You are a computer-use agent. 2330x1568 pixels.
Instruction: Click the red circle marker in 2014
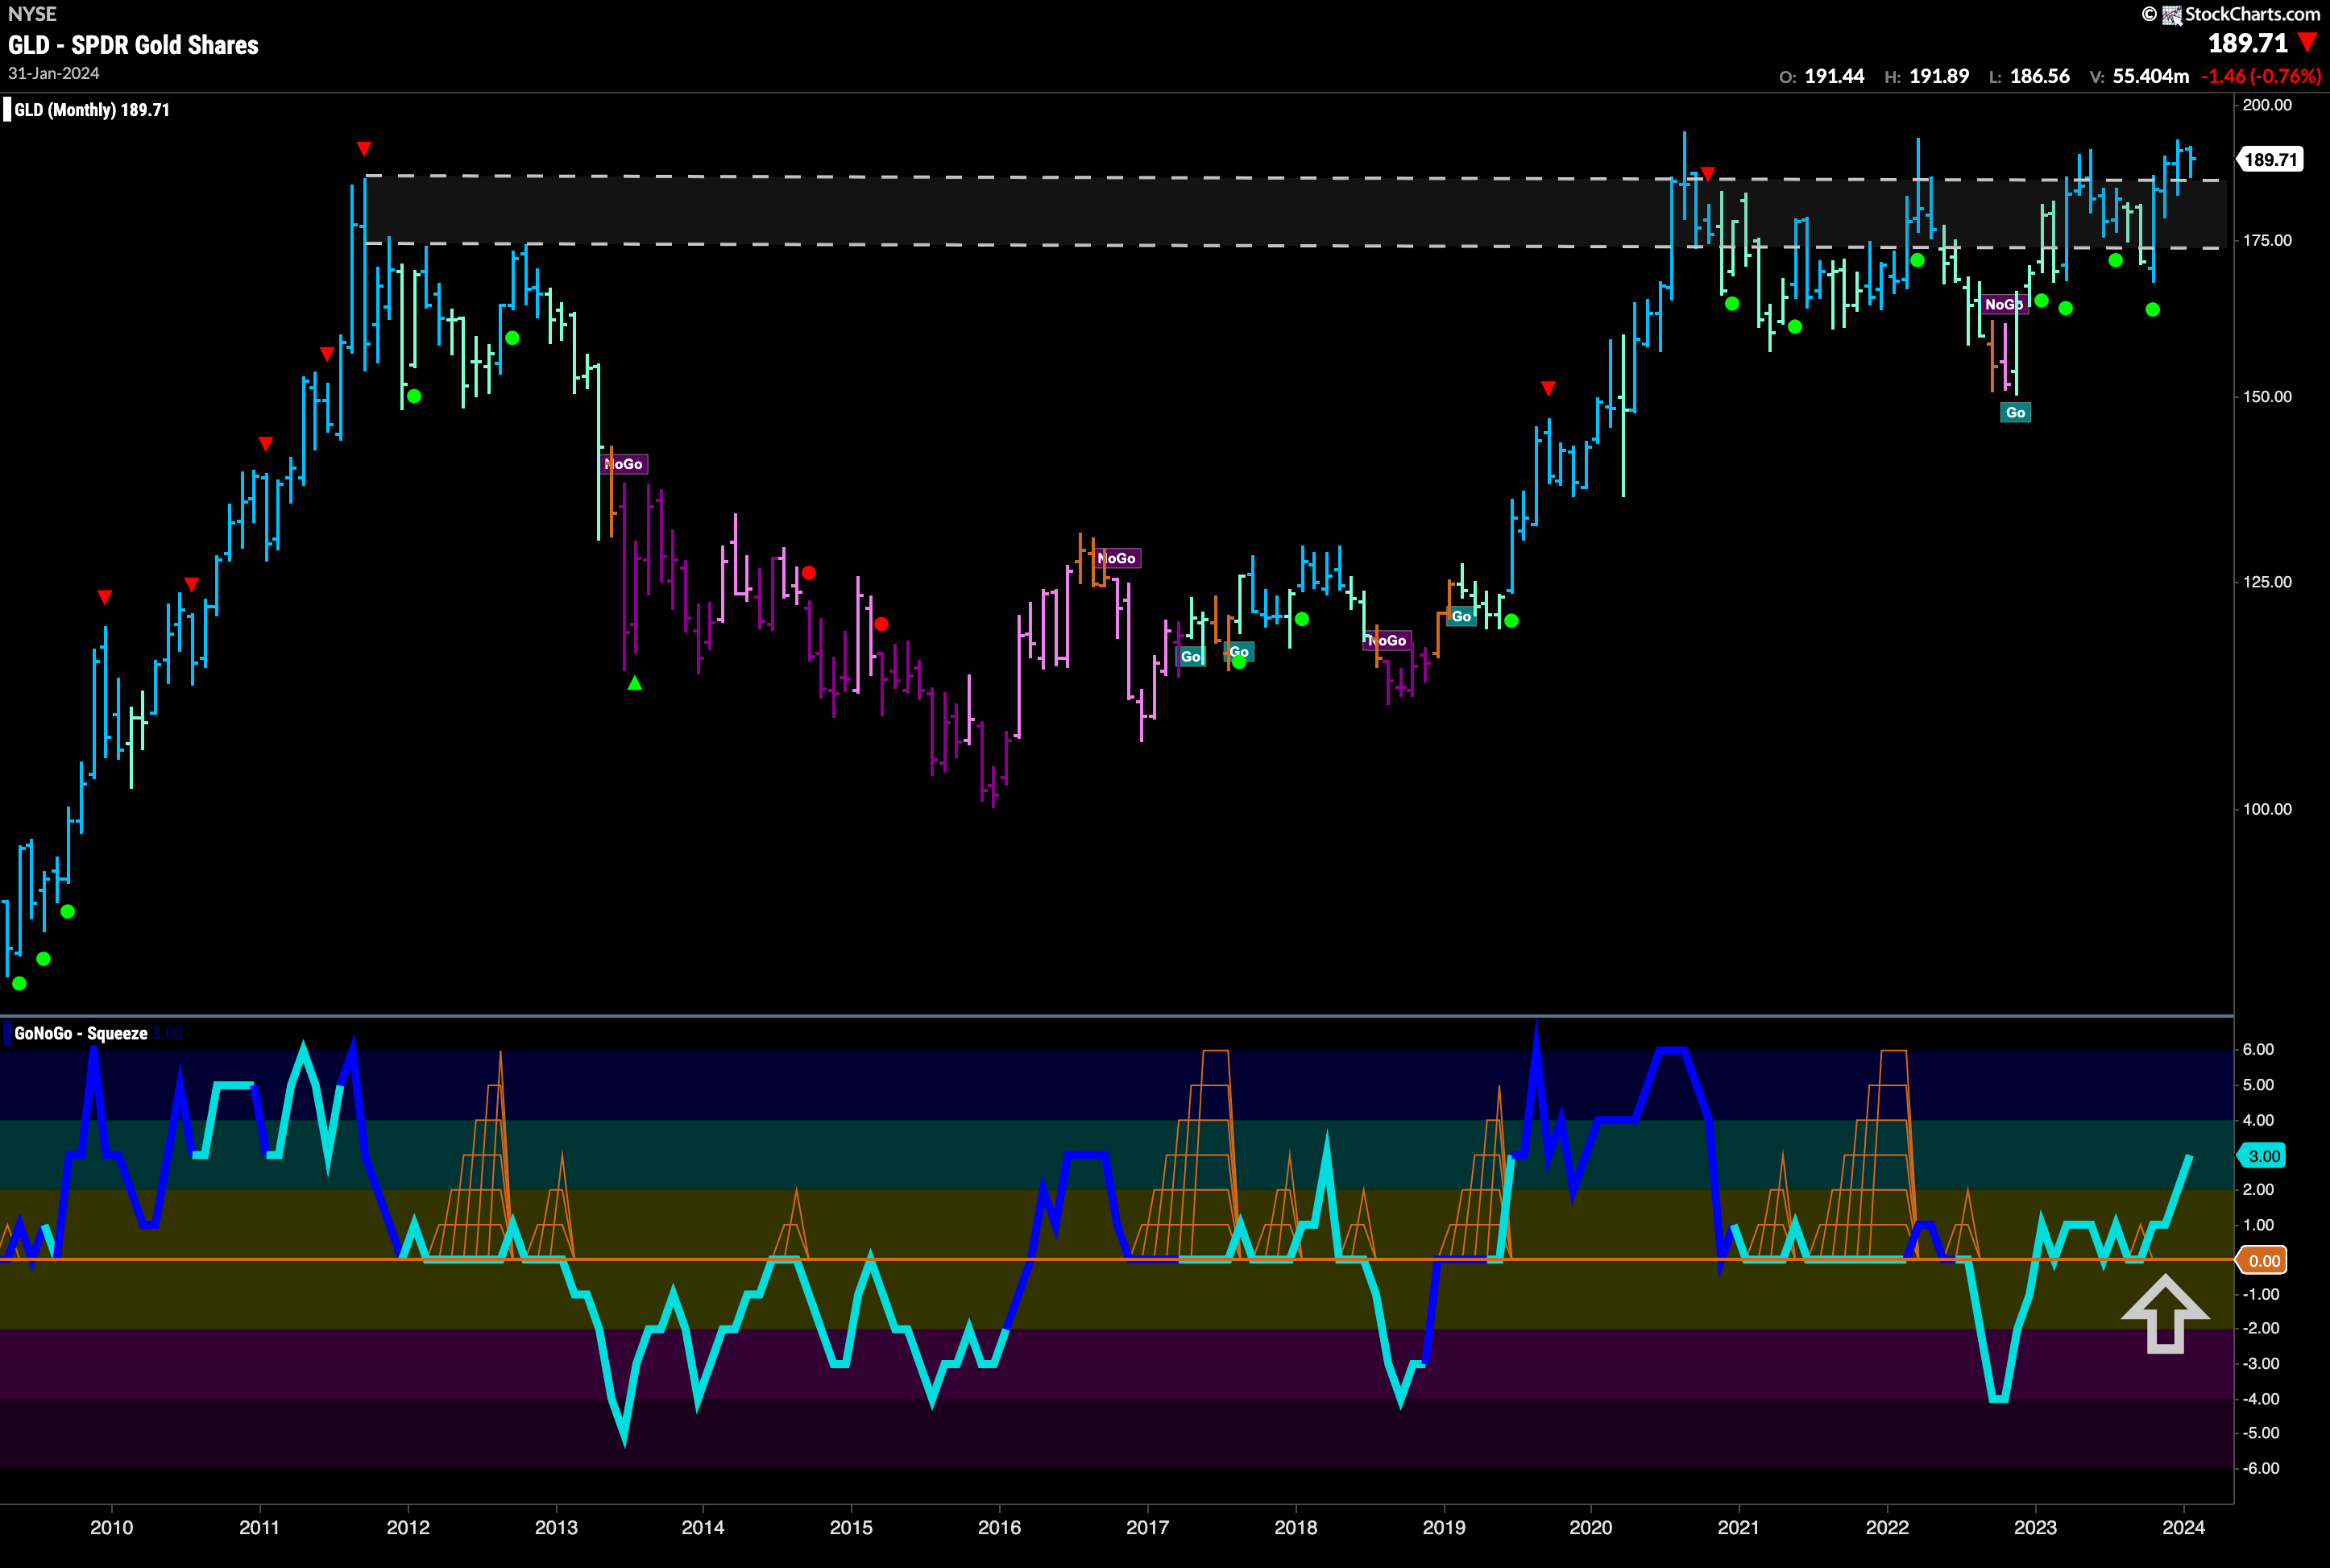pyautogui.click(x=809, y=573)
